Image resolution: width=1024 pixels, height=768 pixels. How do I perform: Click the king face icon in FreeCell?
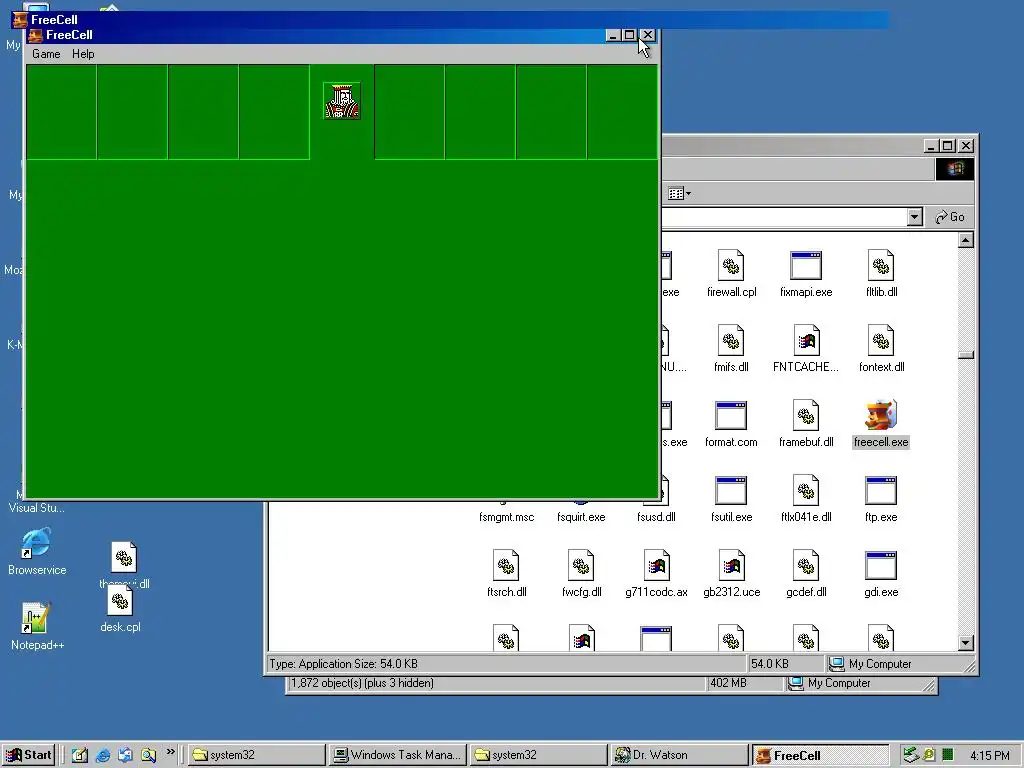[x=342, y=101]
